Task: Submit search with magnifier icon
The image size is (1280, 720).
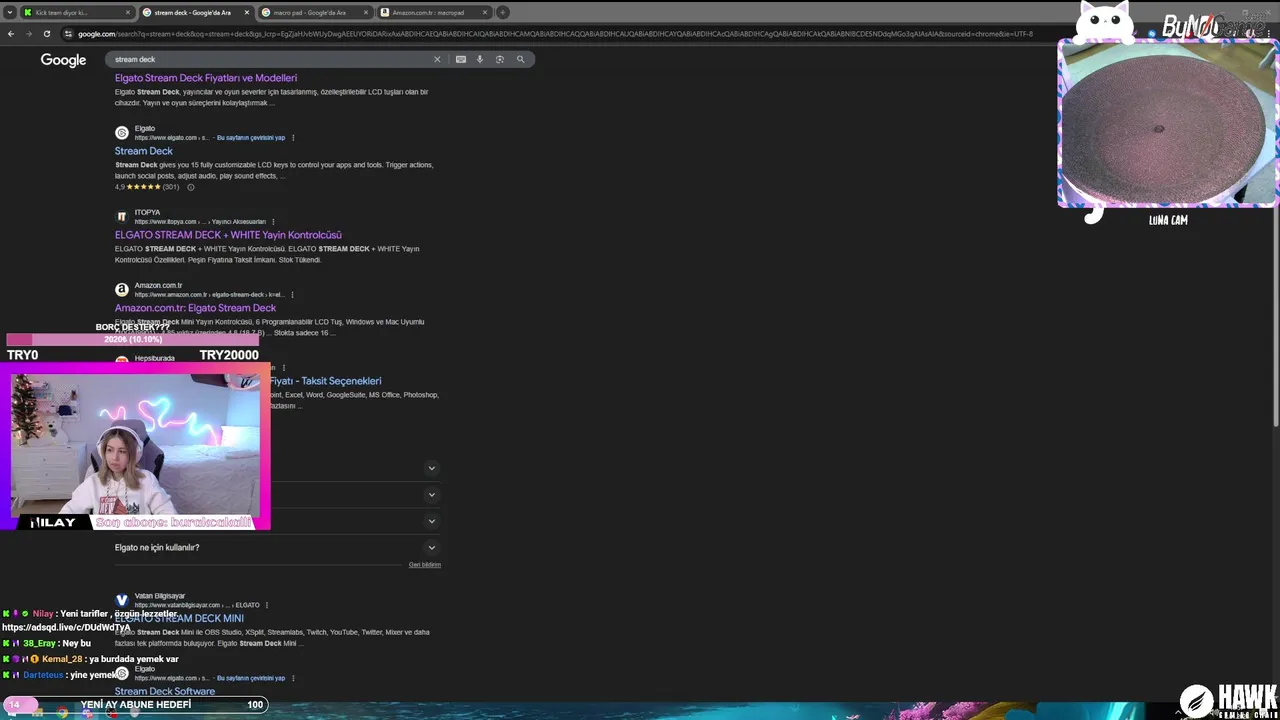Action: pyautogui.click(x=520, y=59)
